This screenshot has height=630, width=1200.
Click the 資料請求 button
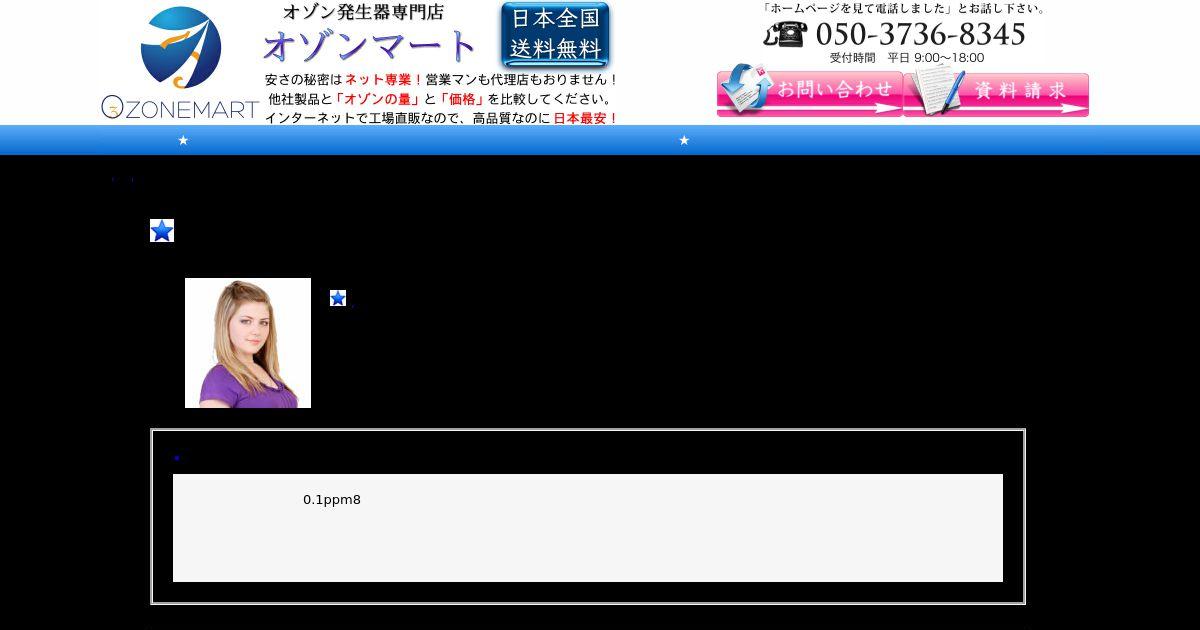(996, 91)
